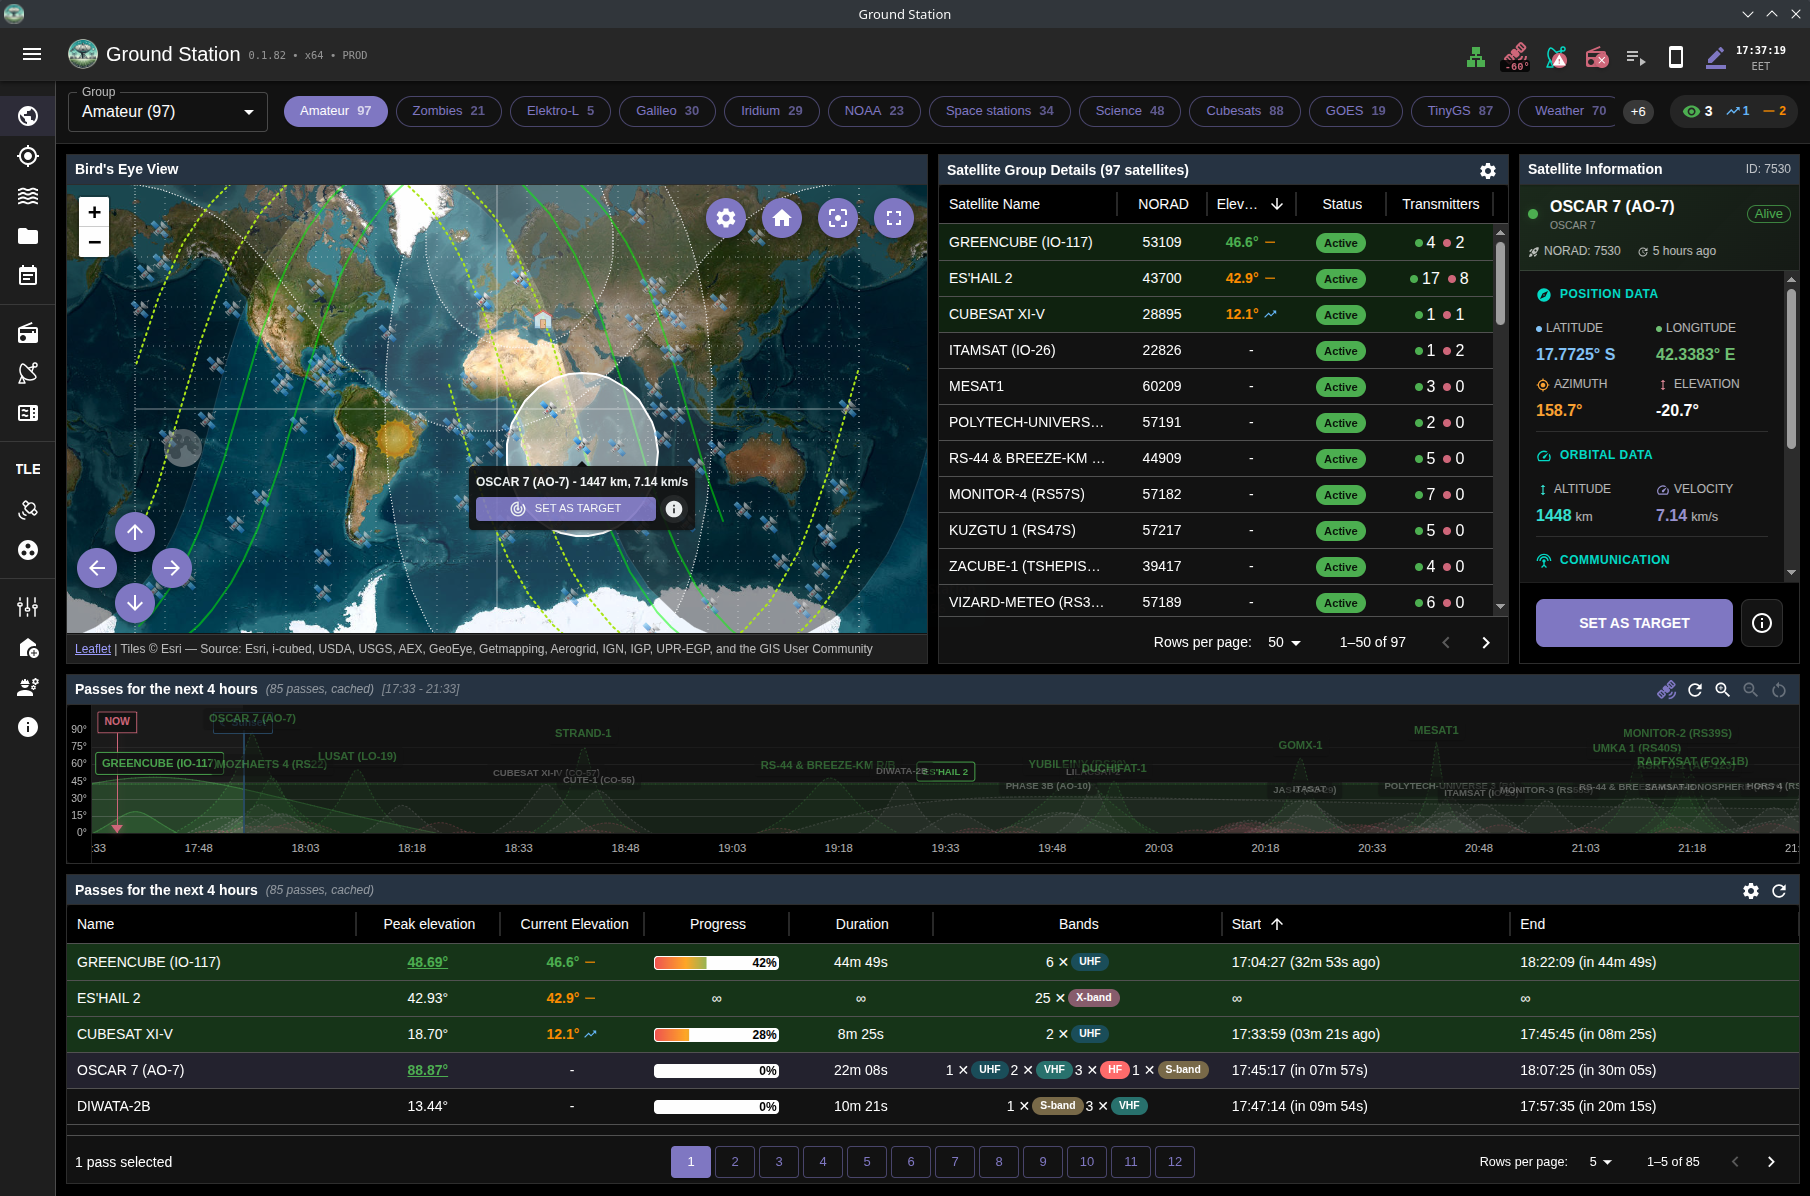The image size is (1810, 1196).
Task: Open the antenna rotator panel from the sidebar
Action: coord(27,372)
